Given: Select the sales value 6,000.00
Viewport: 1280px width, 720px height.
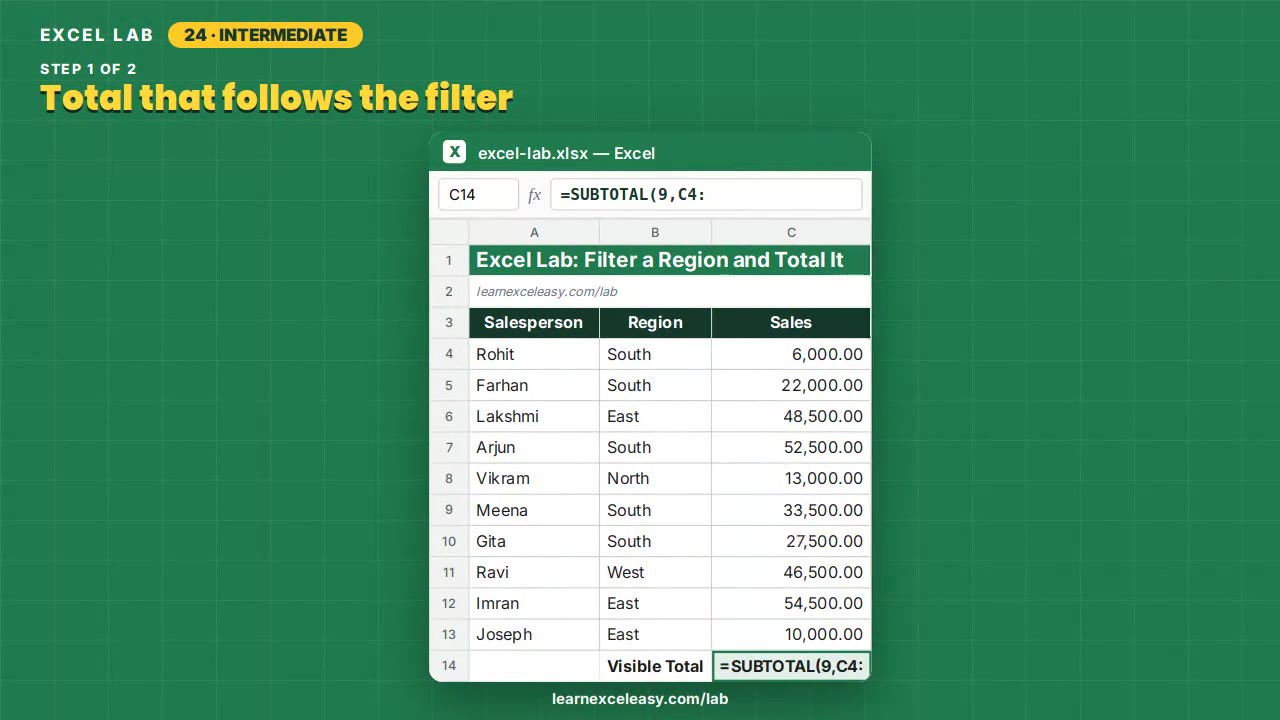Looking at the screenshot, I should 791,354.
